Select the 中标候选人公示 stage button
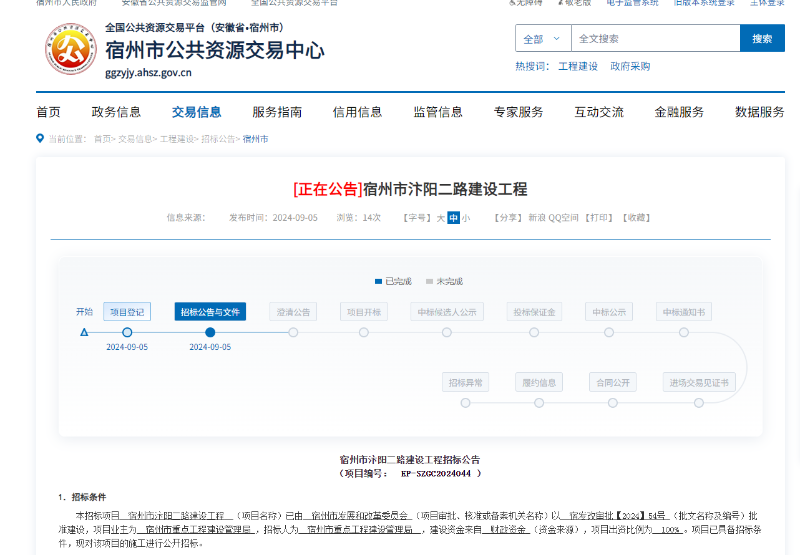800x555 pixels. pos(447,312)
